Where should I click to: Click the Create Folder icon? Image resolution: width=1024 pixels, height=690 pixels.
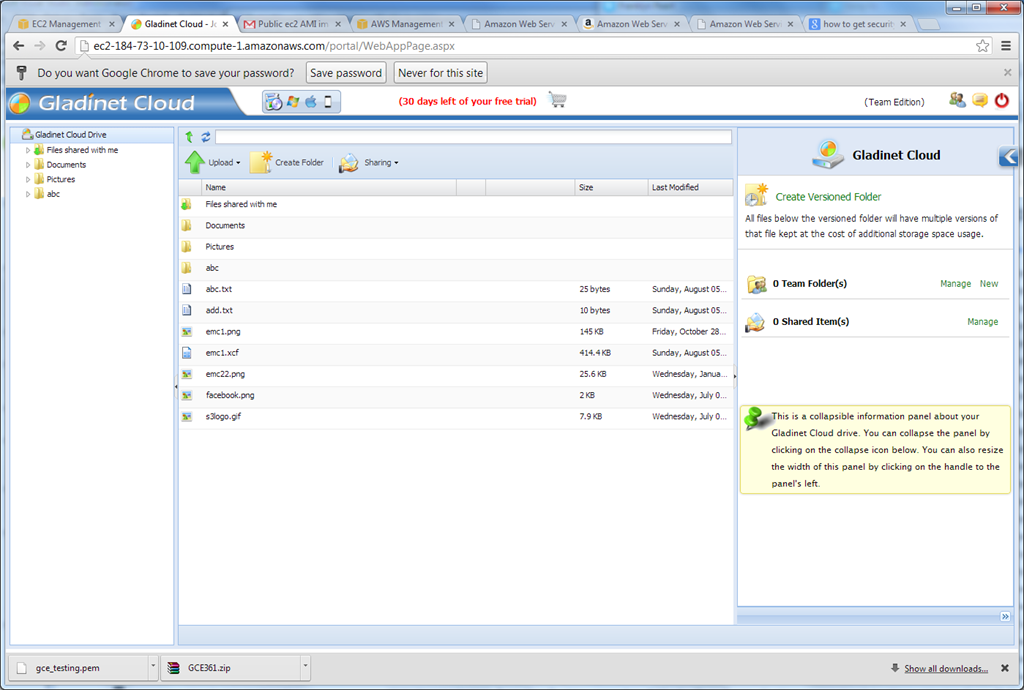pos(261,163)
